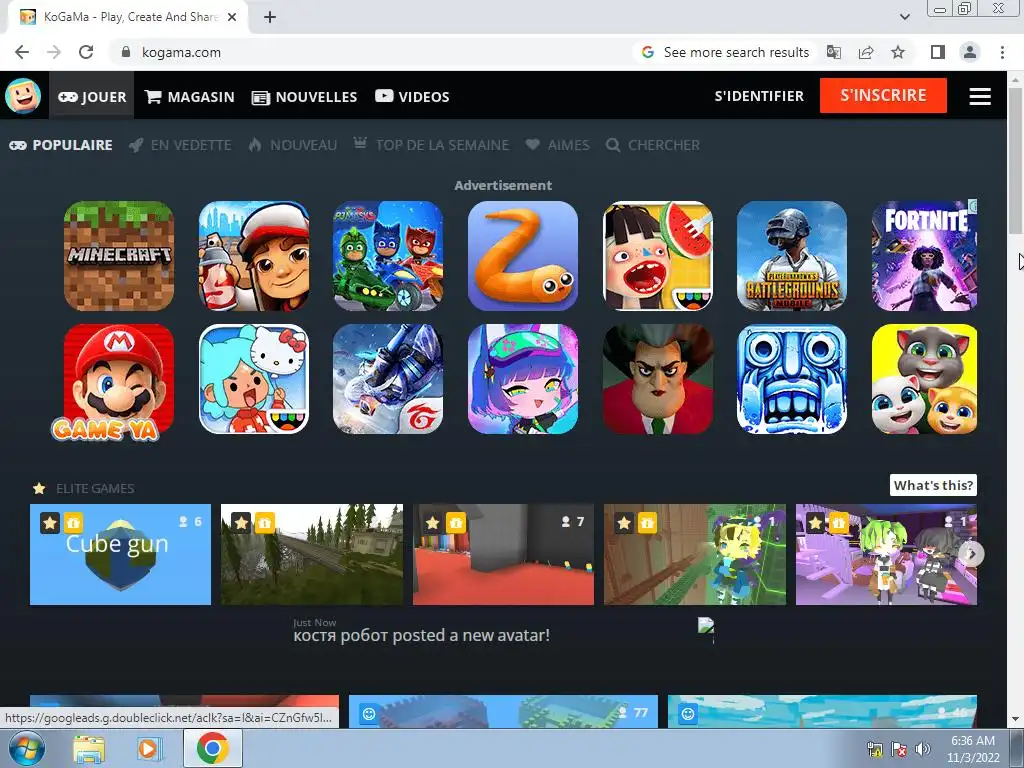Click the What's this? button

point(933,485)
